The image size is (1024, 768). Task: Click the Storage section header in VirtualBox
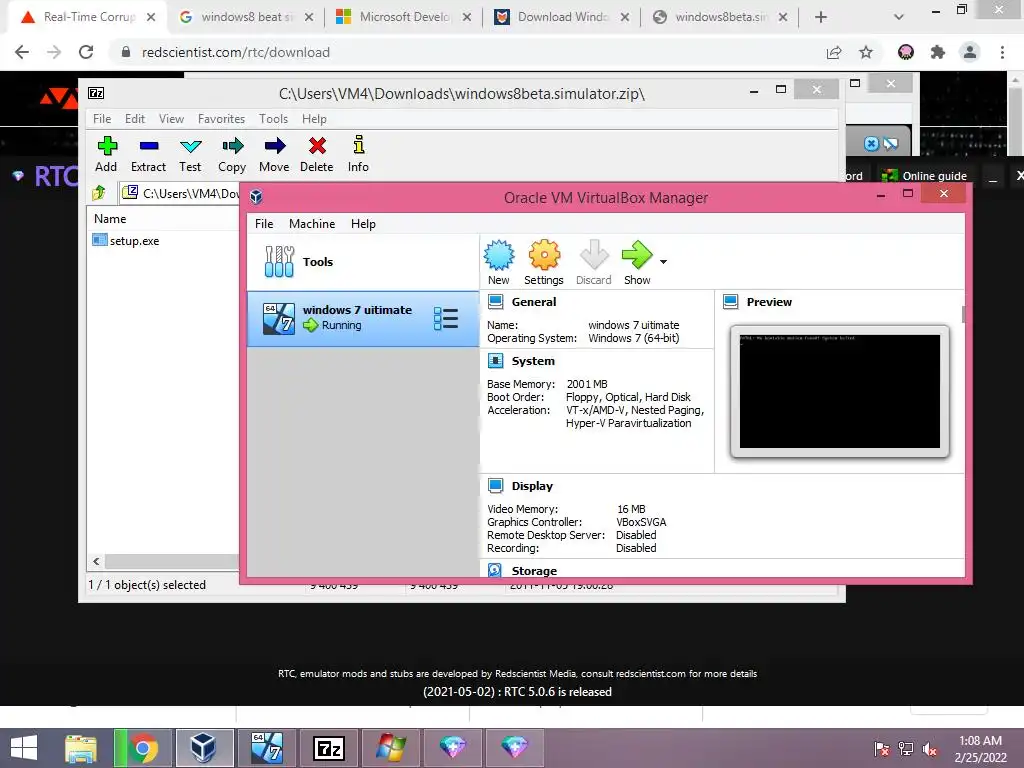pos(534,571)
